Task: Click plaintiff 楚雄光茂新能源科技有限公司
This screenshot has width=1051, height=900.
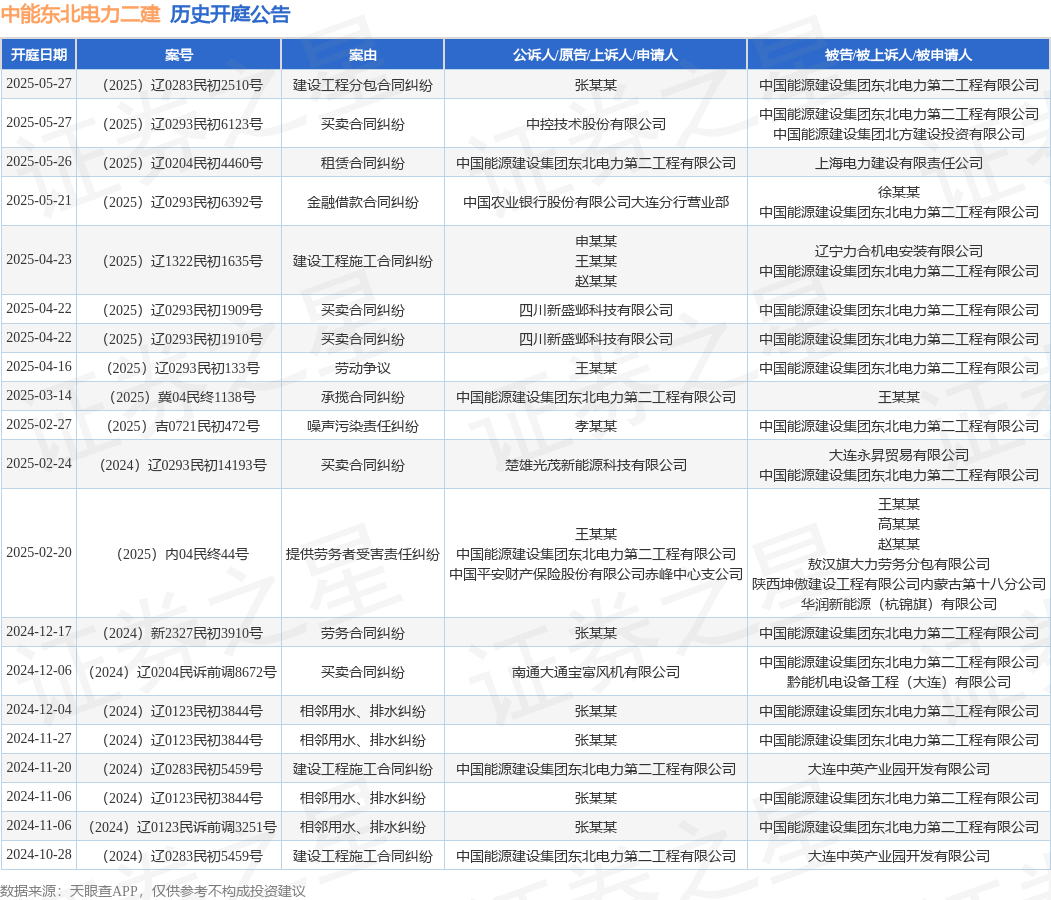Action: (596, 464)
